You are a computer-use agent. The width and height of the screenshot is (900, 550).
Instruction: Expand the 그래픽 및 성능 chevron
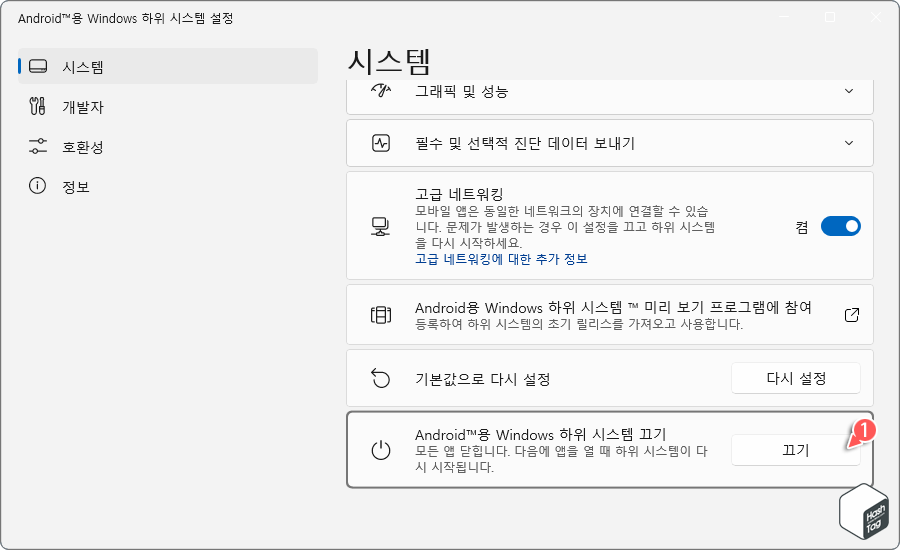click(x=849, y=91)
